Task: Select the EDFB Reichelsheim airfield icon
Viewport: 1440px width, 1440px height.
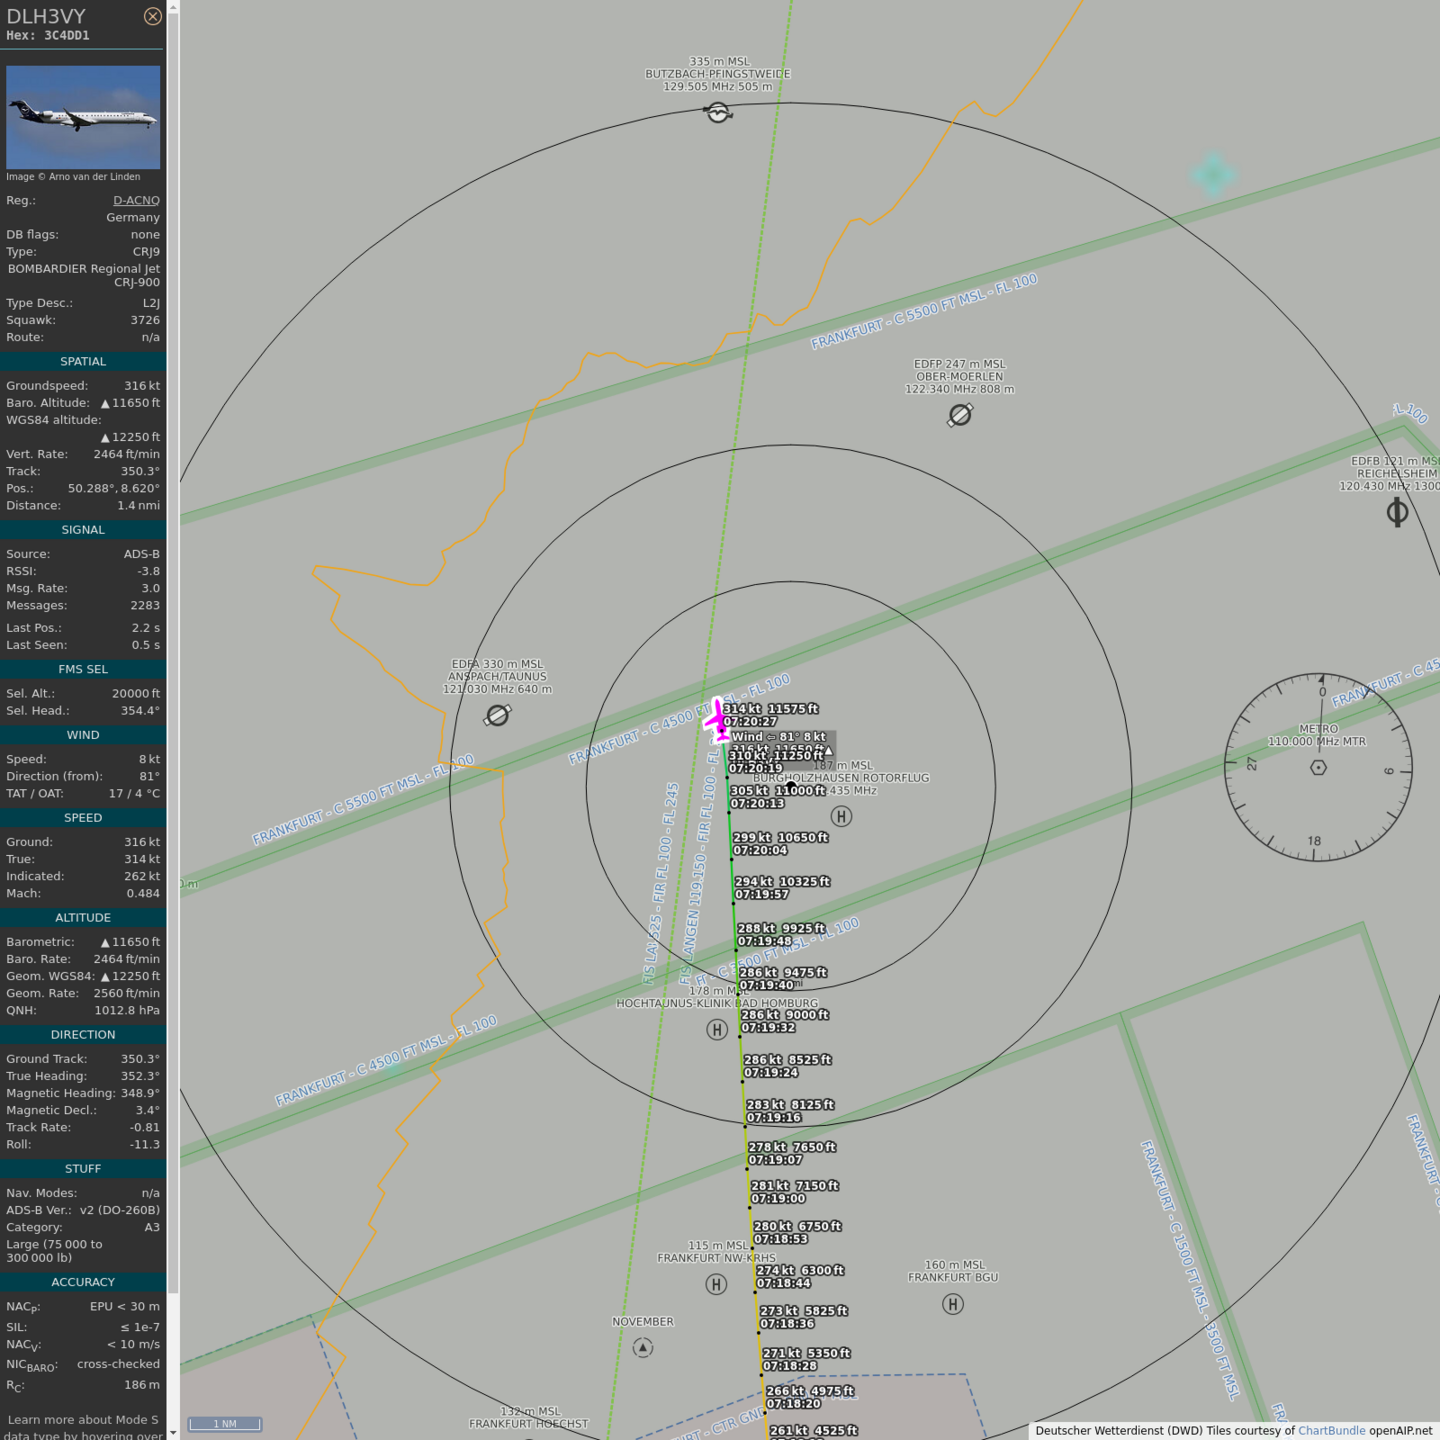Action: 1397,513
